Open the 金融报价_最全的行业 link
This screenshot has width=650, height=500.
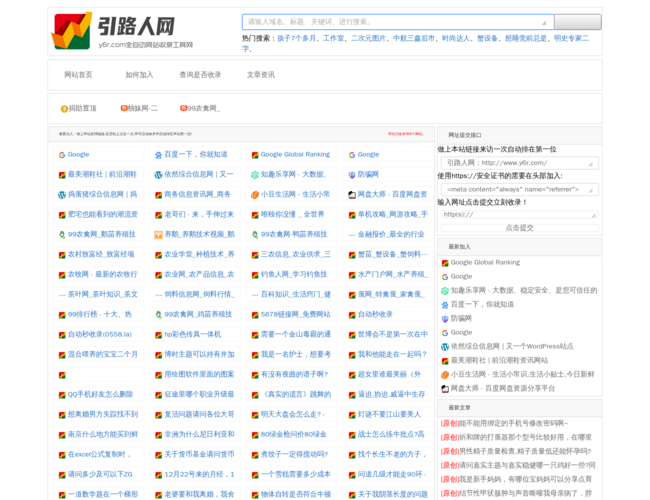[x=391, y=234]
